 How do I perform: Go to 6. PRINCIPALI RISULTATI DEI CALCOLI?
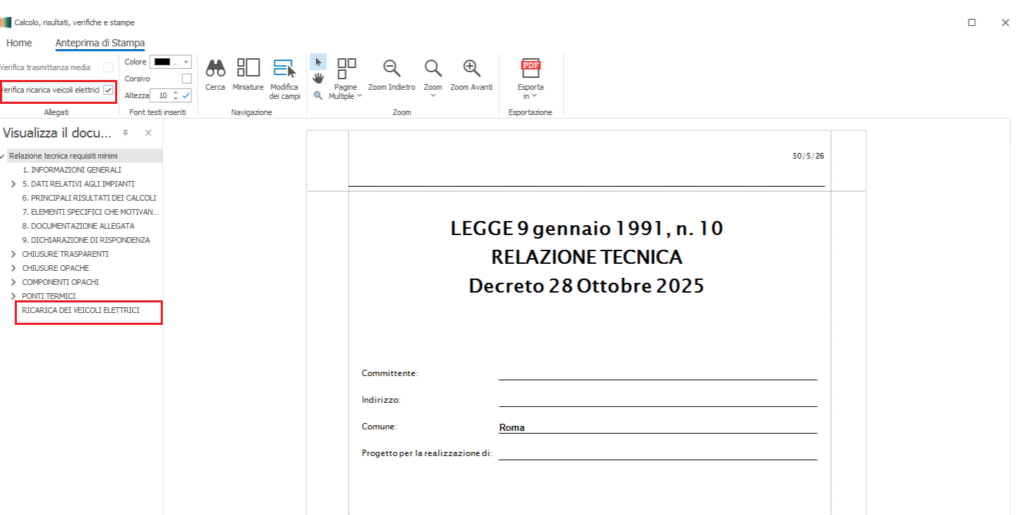89,198
